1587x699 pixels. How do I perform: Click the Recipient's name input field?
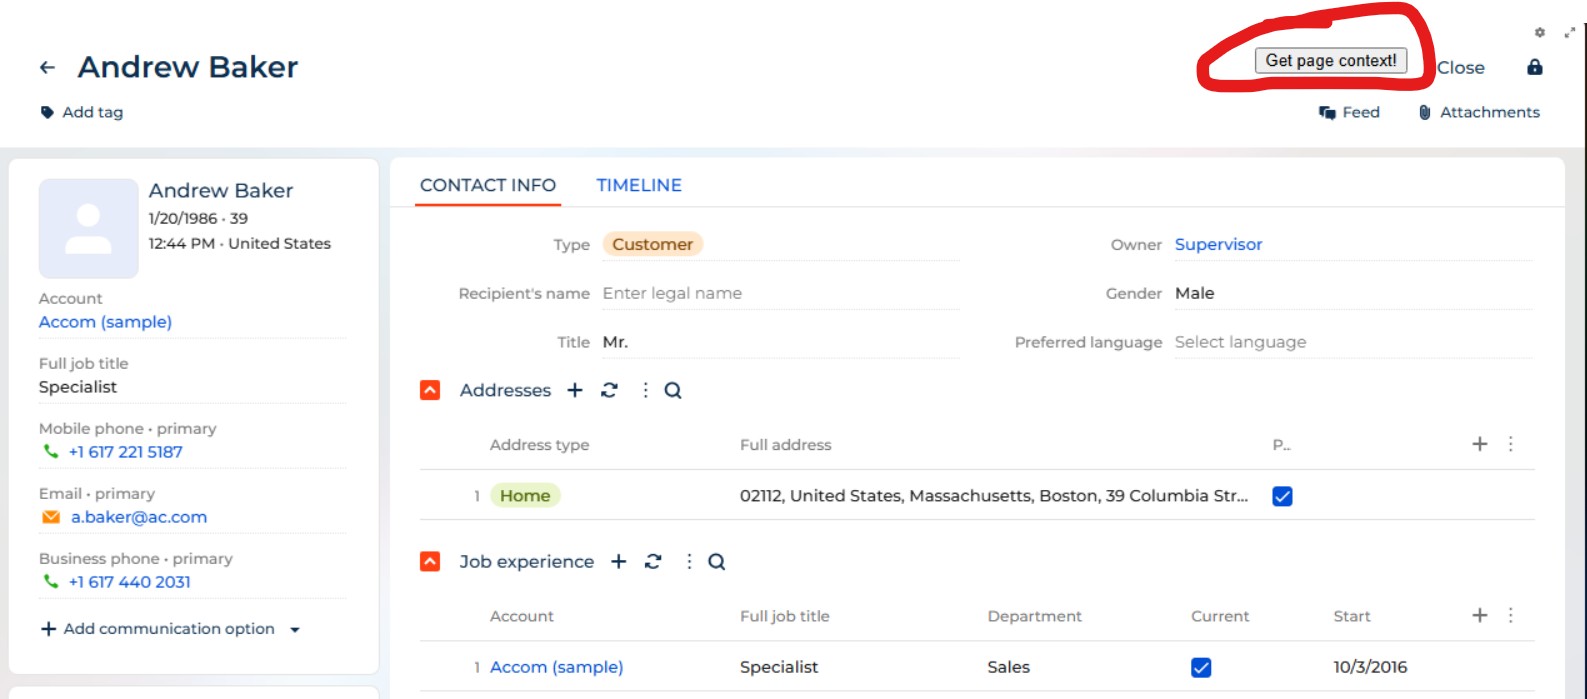pyautogui.click(x=780, y=293)
